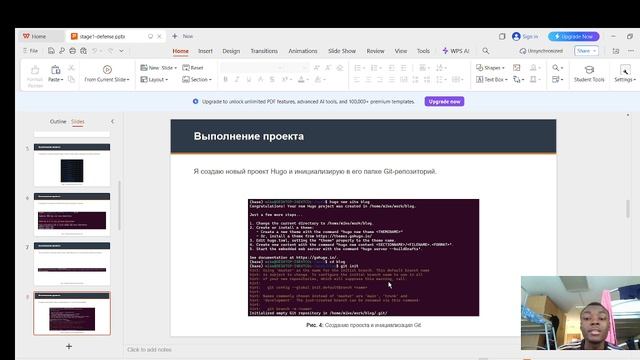This screenshot has width=640, height=360.
Task: Open the File menu
Action: click(31, 51)
